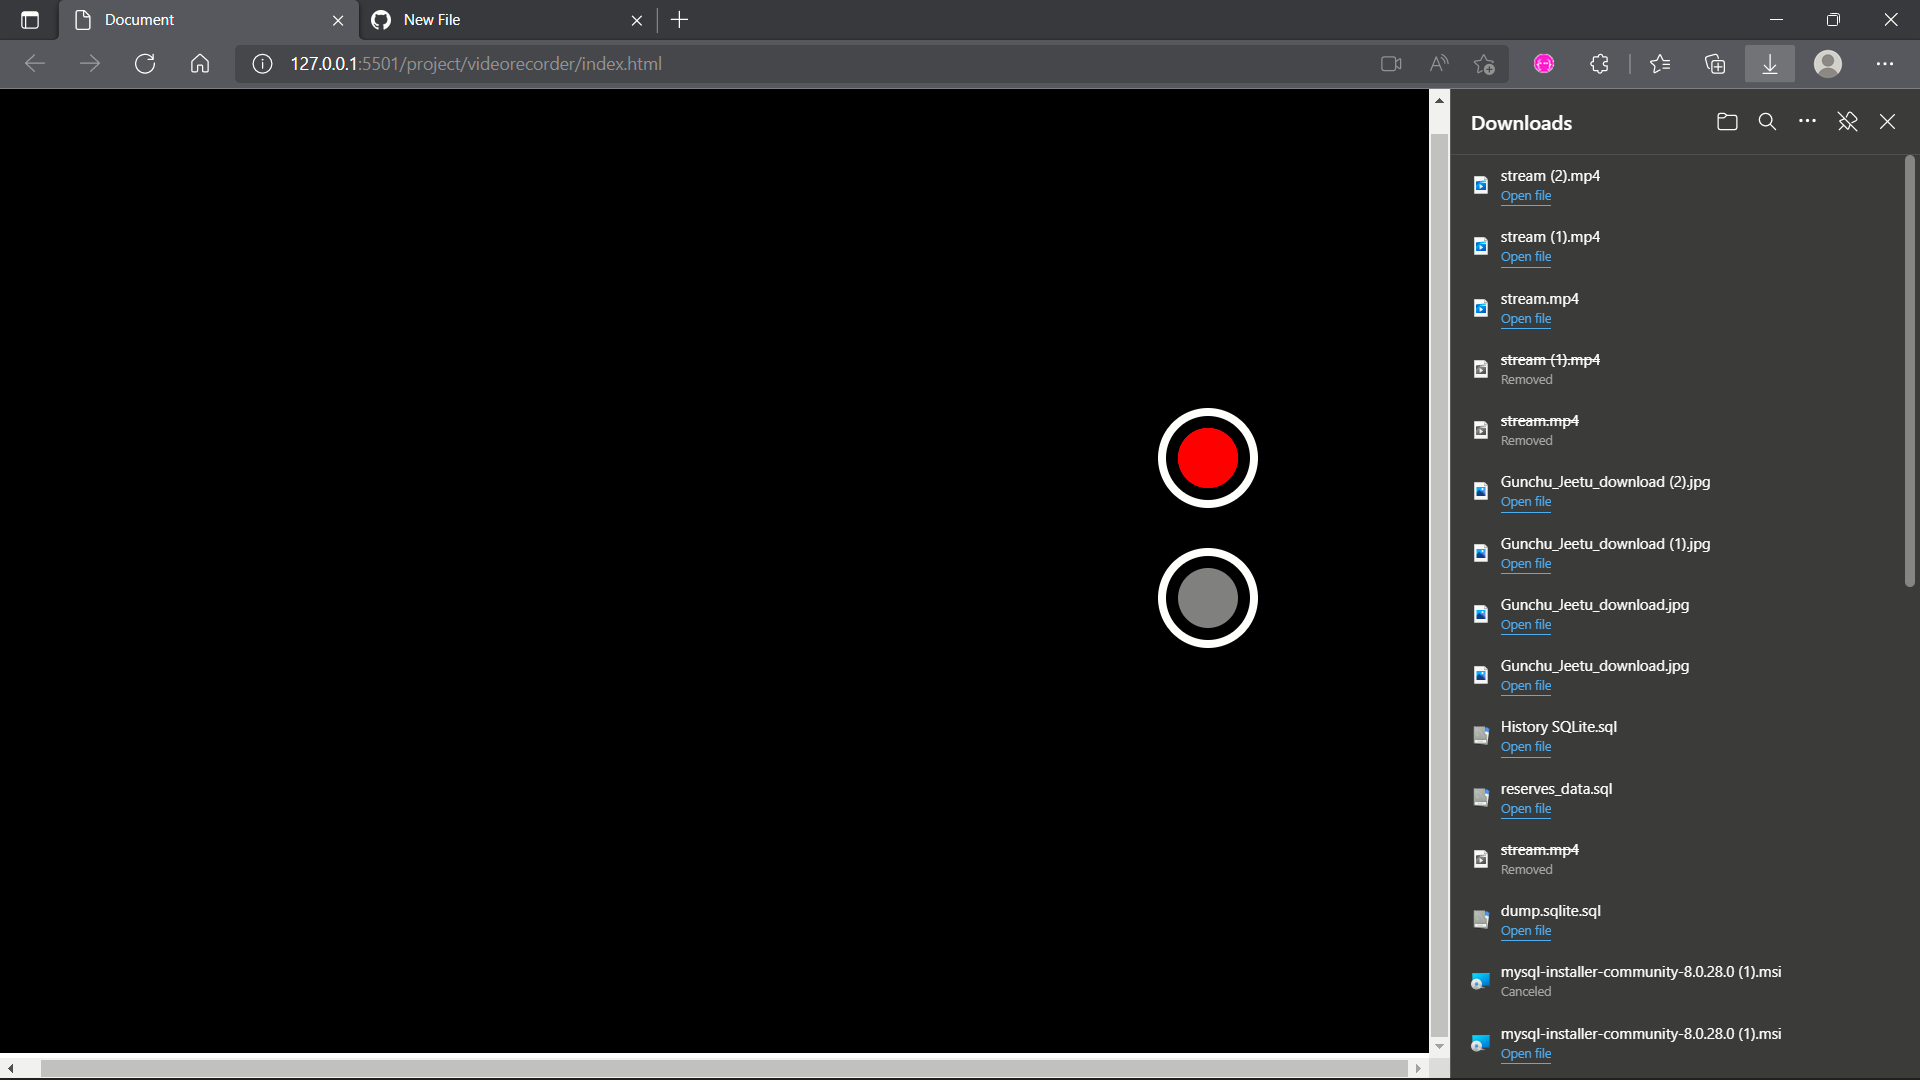The image size is (1920, 1080).
Task: Open file link for dump.sqlite.sql
Action: click(1525, 931)
